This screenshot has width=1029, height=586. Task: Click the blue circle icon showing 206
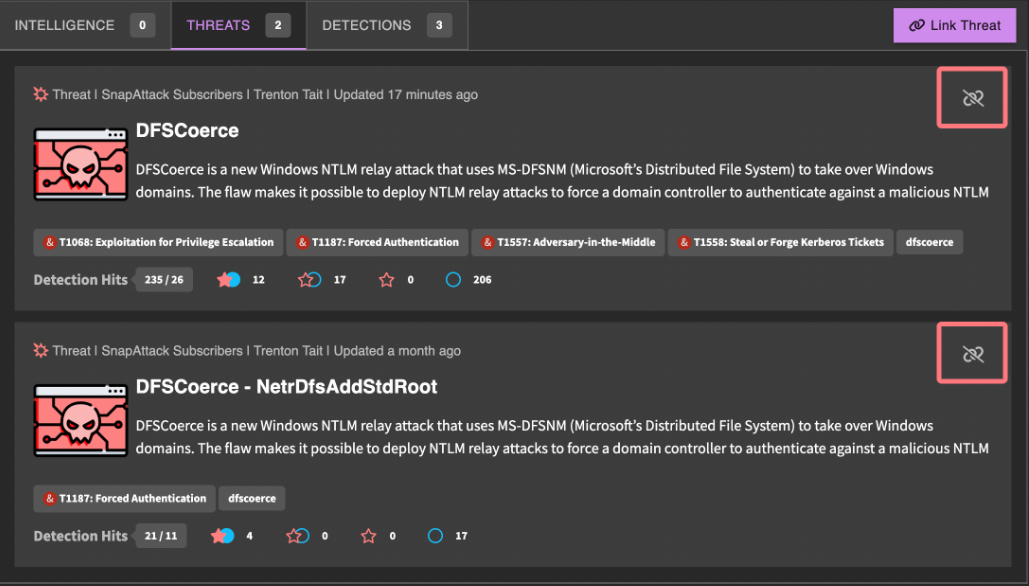(x=453, y=280)
